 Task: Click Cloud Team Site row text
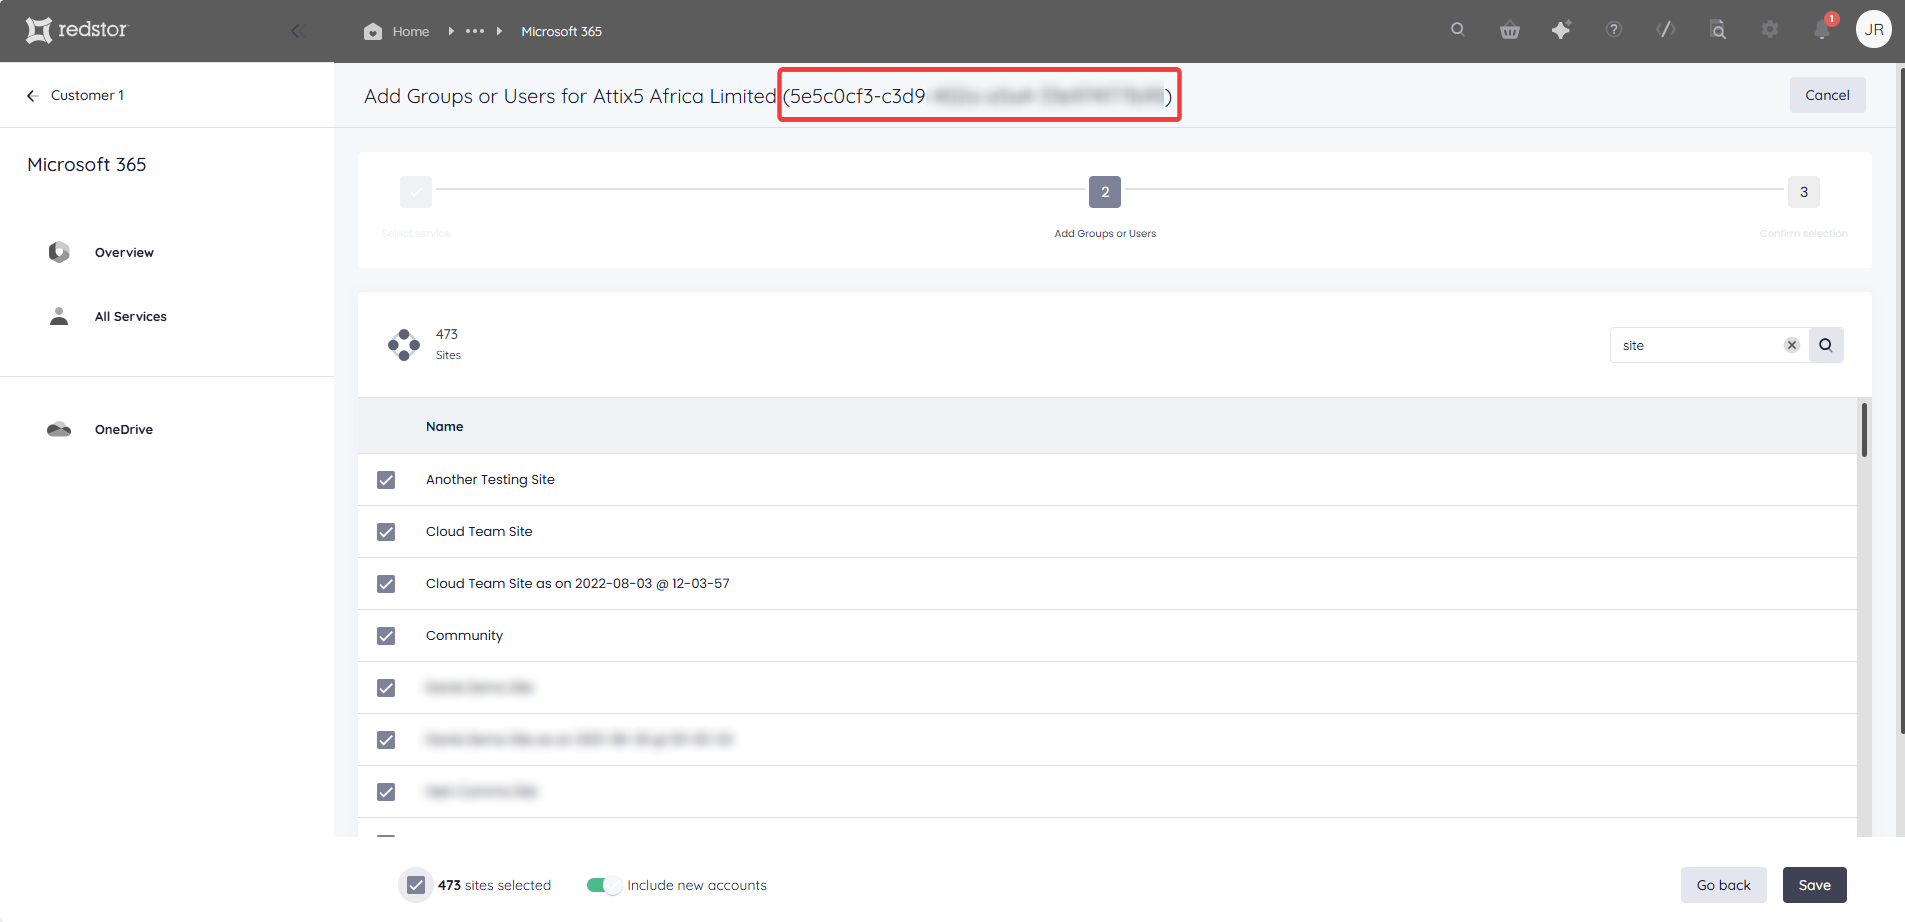pos(479,531)
